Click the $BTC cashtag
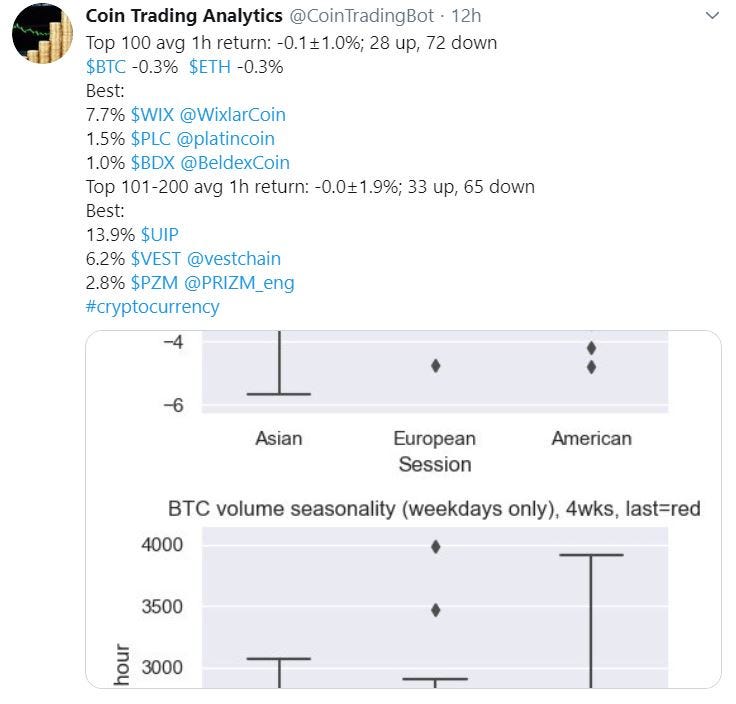 pyautogui.click(x=106, y=67)
